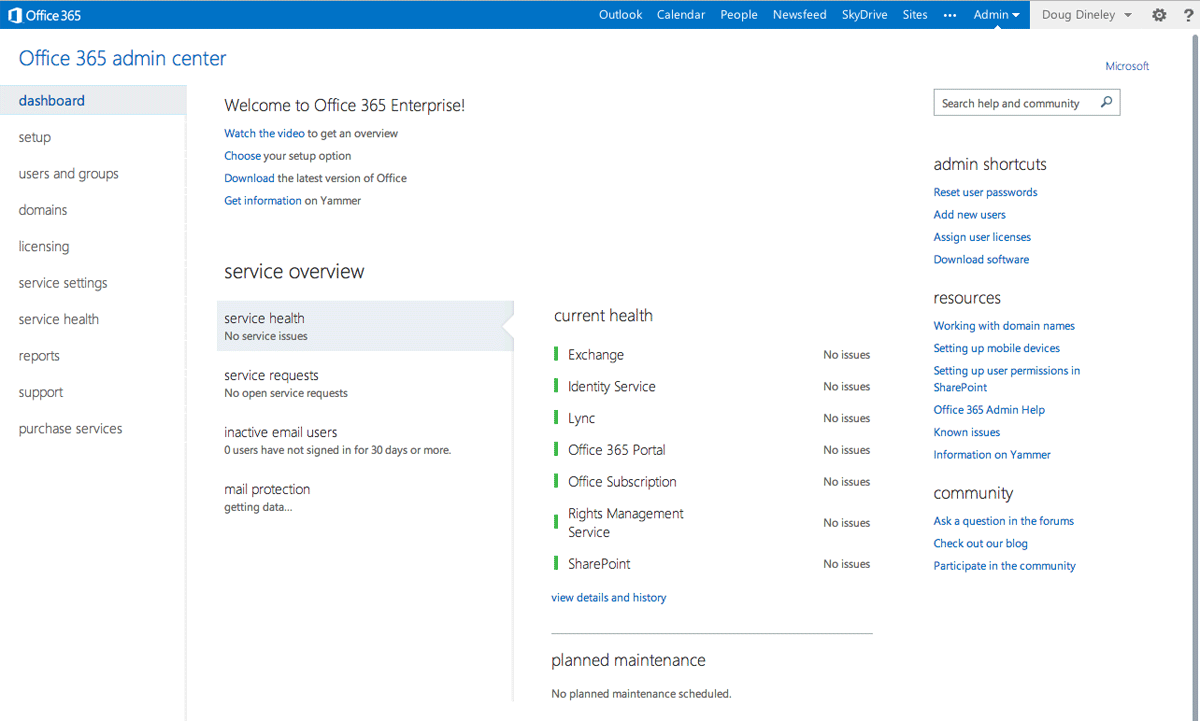The width and height of the screenshot is (1200, 721).
Task: Click the Exchange service health entry
Action: point(596,355)
